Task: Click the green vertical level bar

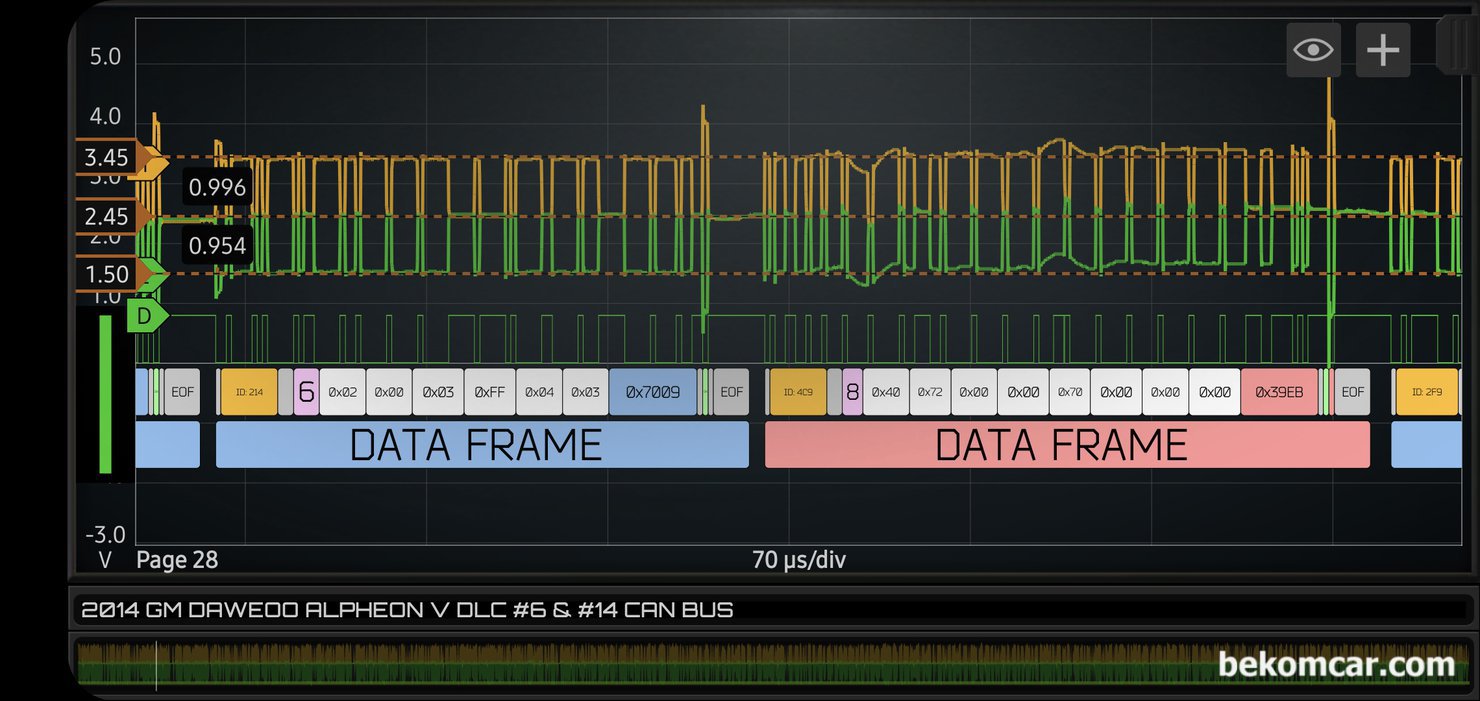Action: (105, 394)
